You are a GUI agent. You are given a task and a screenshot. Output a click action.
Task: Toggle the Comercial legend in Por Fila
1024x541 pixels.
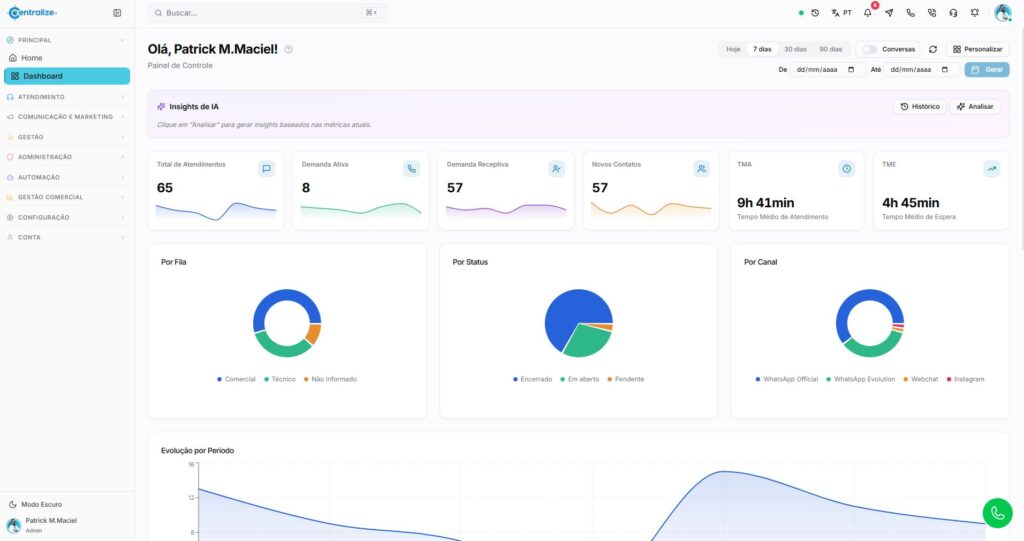click(x=236, y=379)
